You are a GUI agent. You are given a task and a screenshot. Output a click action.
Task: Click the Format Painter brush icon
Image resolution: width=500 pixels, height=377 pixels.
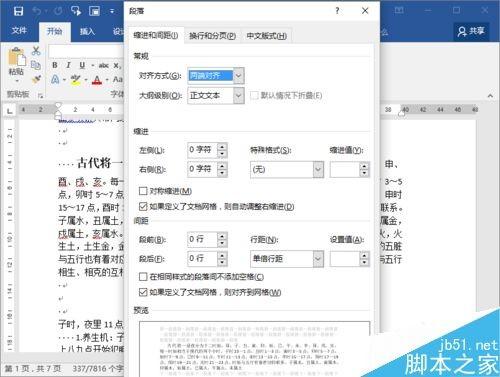(x=36, y=79)
